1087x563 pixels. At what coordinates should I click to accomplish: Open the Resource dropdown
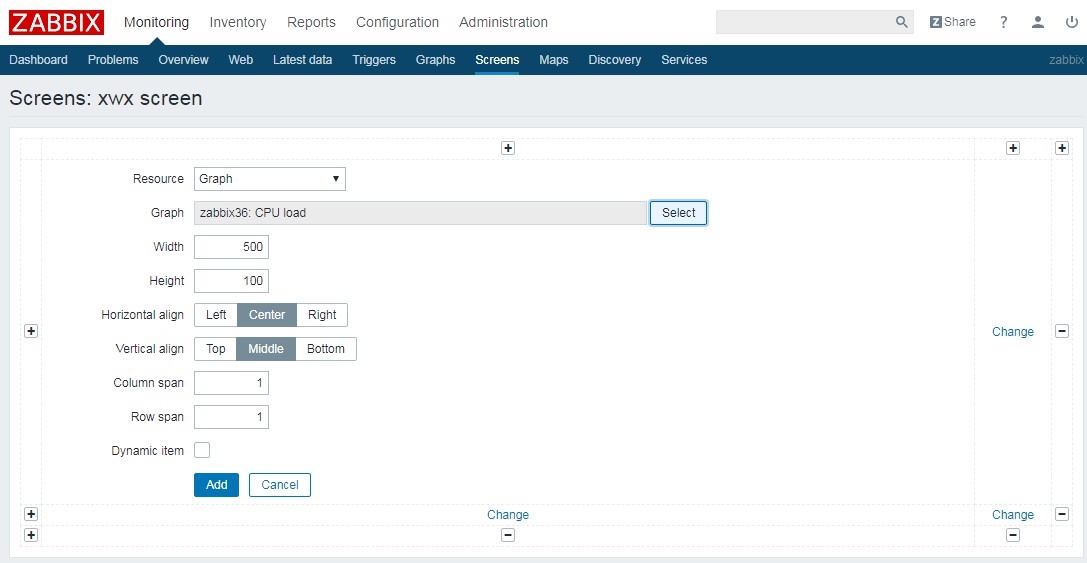269,179
